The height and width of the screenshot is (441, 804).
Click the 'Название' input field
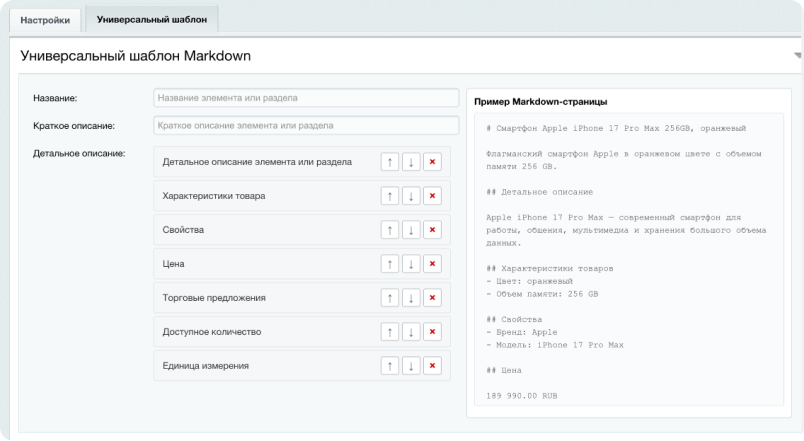tap(305, 98)
